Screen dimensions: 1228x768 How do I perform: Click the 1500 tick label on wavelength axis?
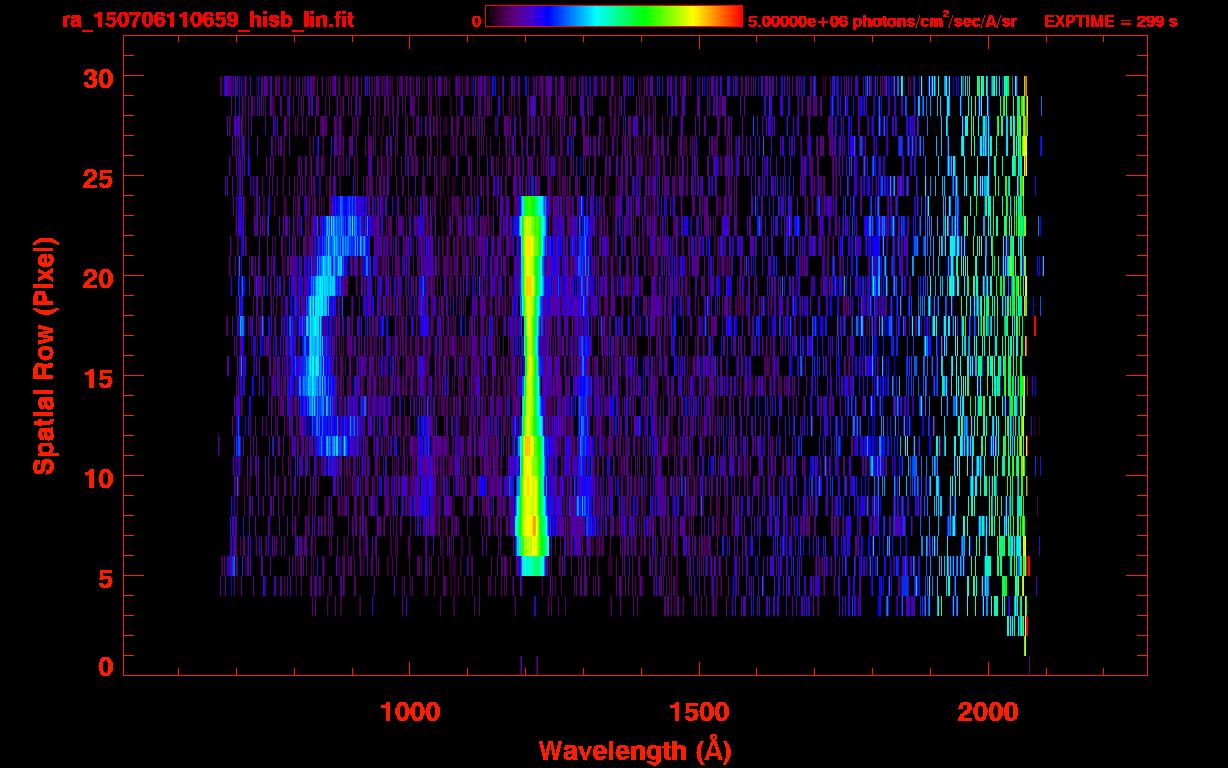[x=698, y=712]
